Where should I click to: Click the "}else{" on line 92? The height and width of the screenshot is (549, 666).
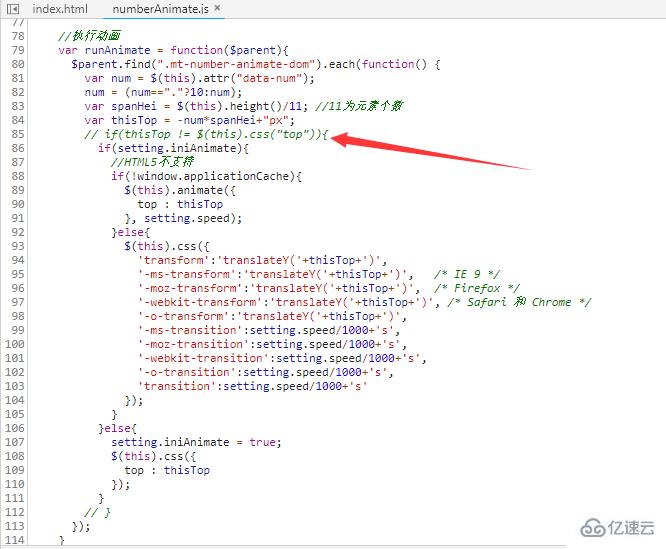tap(130, 232)
